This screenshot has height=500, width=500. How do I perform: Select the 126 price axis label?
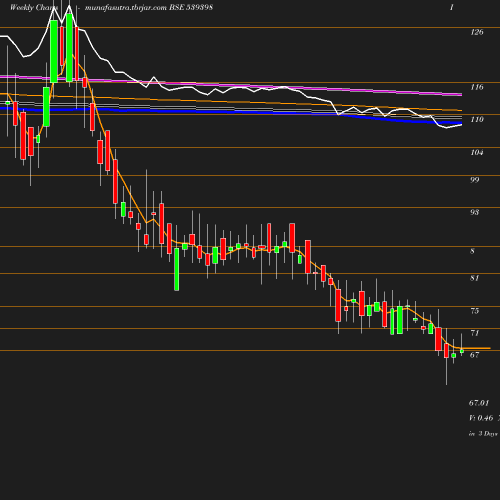click(477, 32)
